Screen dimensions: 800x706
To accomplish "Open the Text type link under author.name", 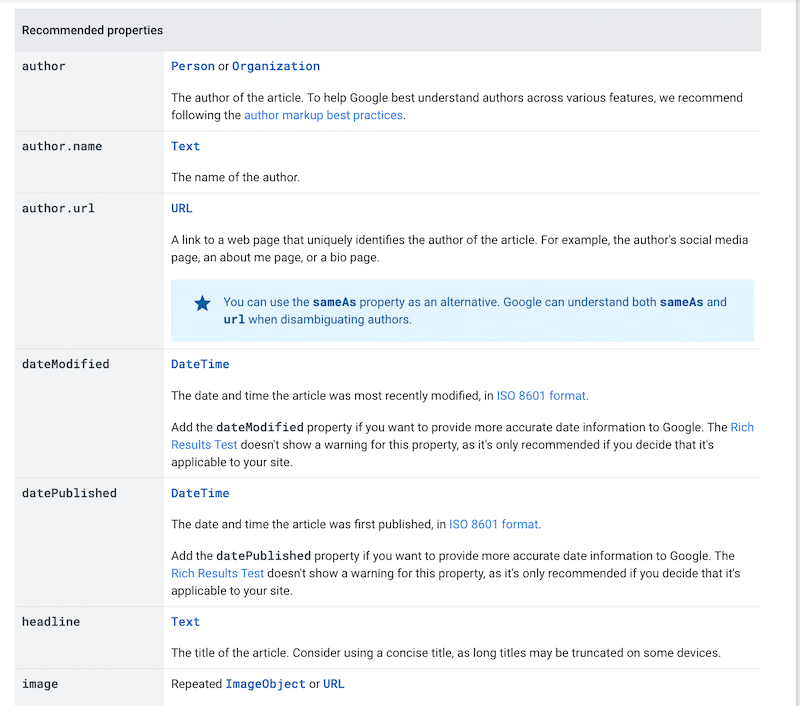I will coord(185,146).
